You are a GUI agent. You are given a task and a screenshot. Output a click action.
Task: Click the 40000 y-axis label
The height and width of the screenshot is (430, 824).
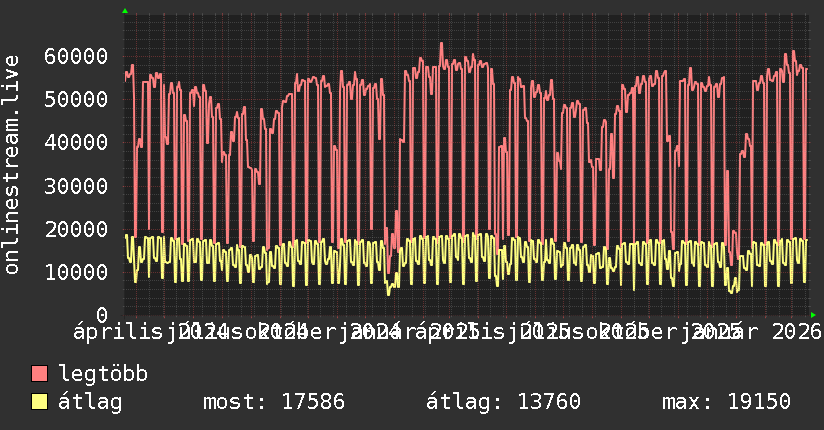click(76, 142)
